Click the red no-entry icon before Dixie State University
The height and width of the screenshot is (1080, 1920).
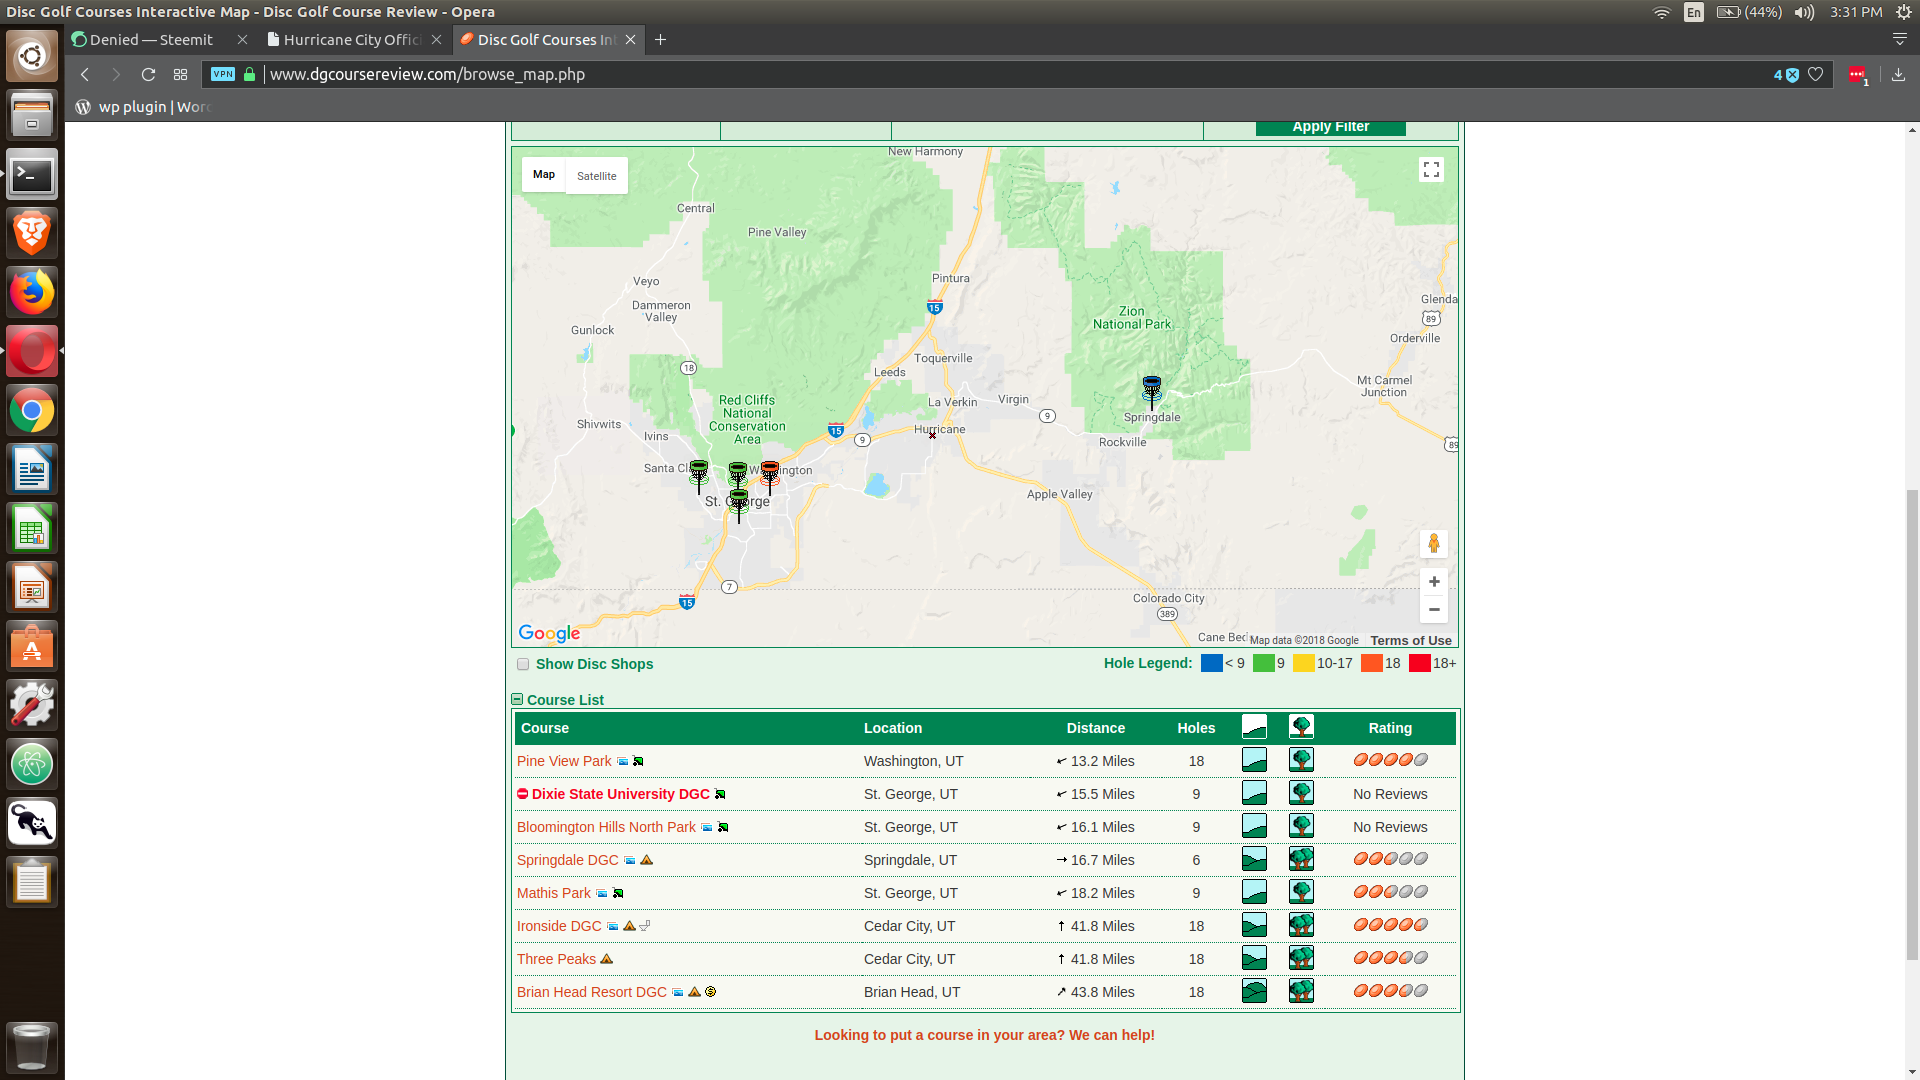522,794
